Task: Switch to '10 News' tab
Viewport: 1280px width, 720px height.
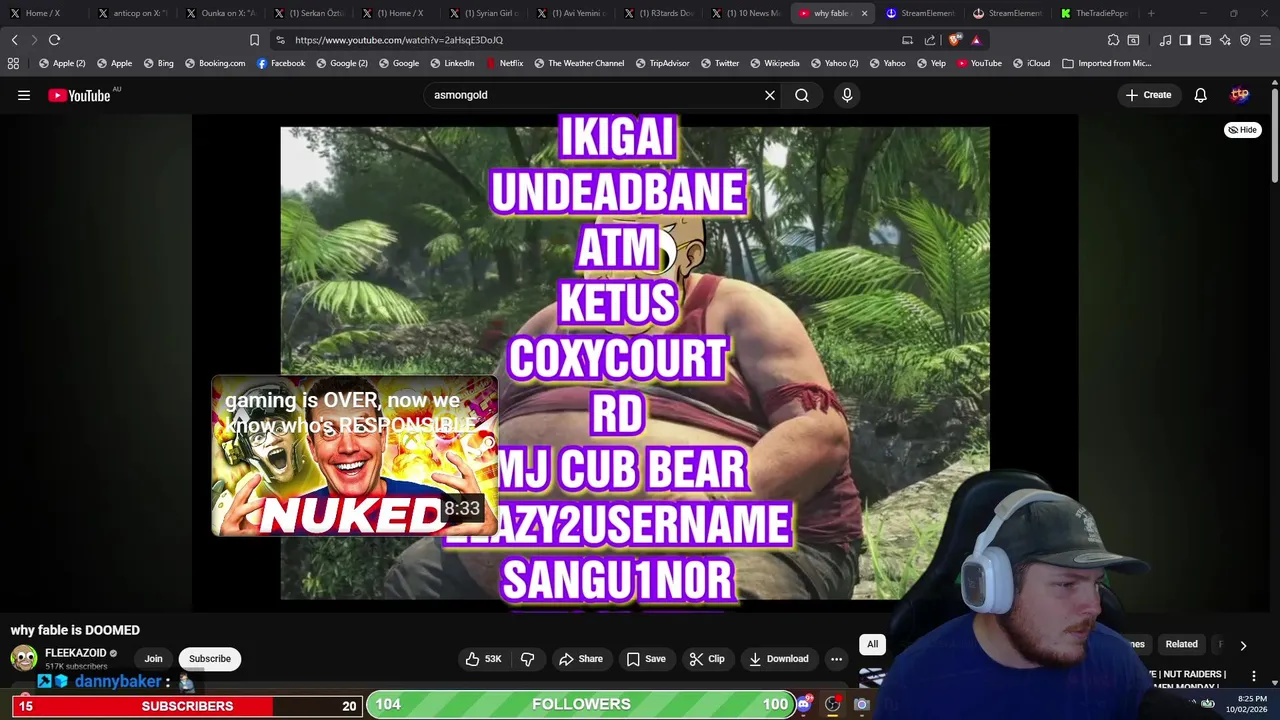Action: 744,13
